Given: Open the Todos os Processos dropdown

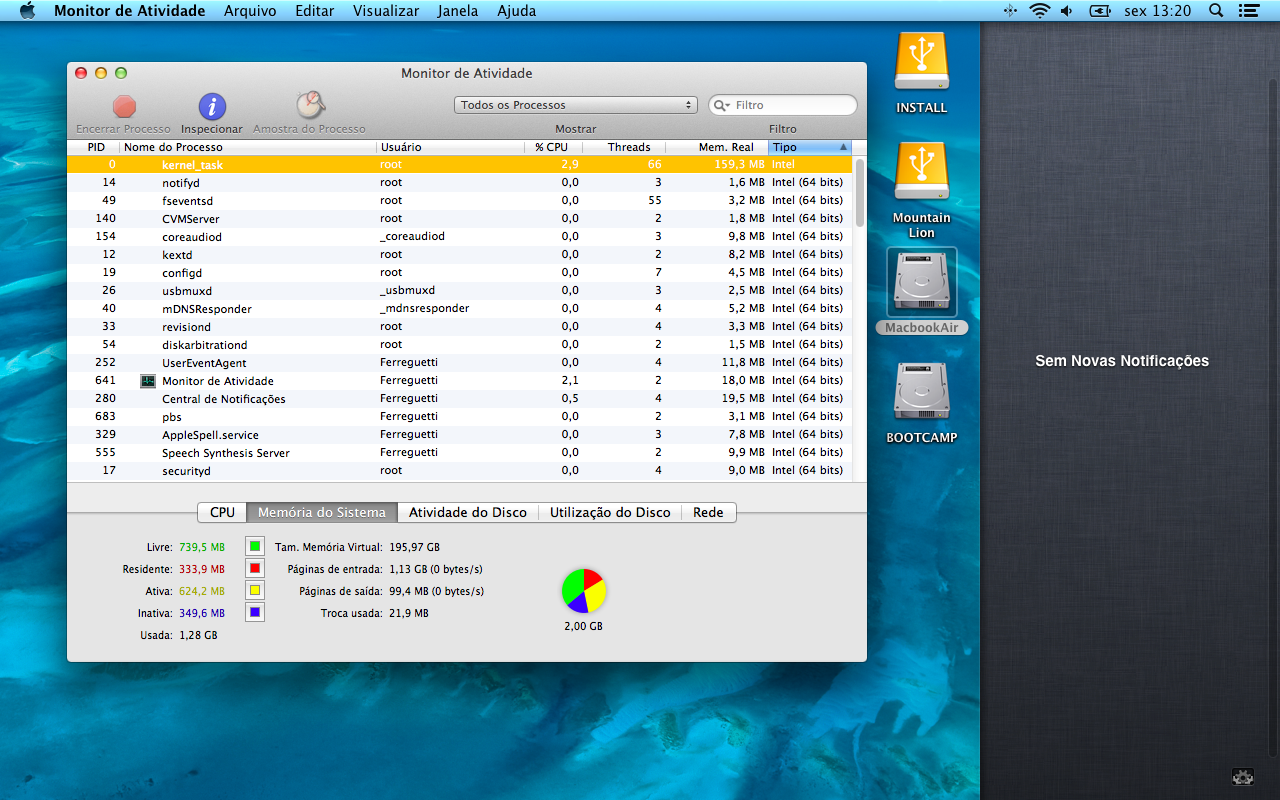Looking at the screenshot, I should pos(575,105).
